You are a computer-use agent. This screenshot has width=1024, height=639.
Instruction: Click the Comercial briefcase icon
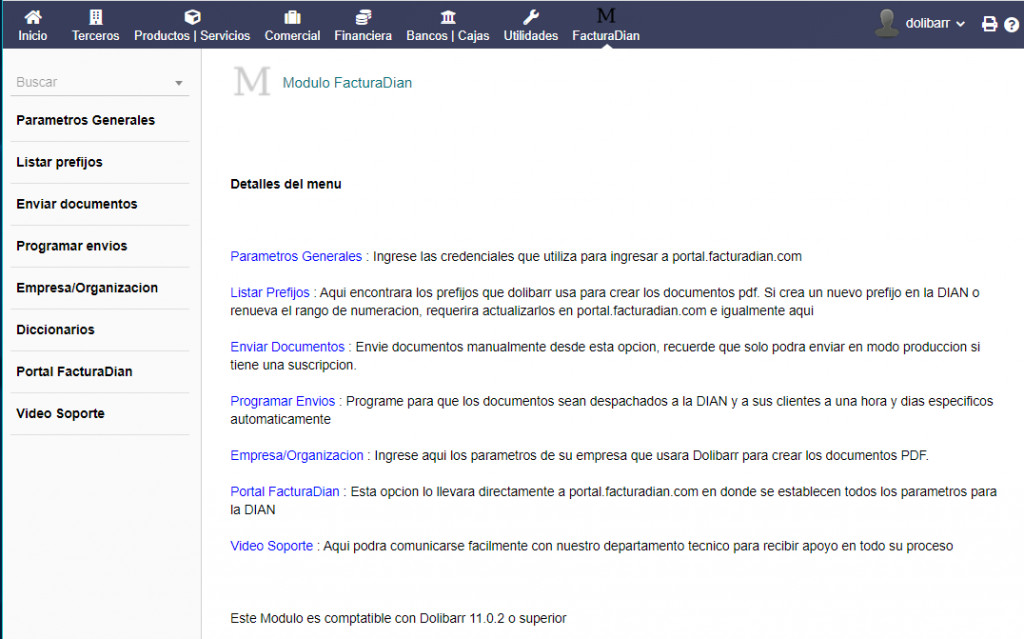(x=292, y=17)
